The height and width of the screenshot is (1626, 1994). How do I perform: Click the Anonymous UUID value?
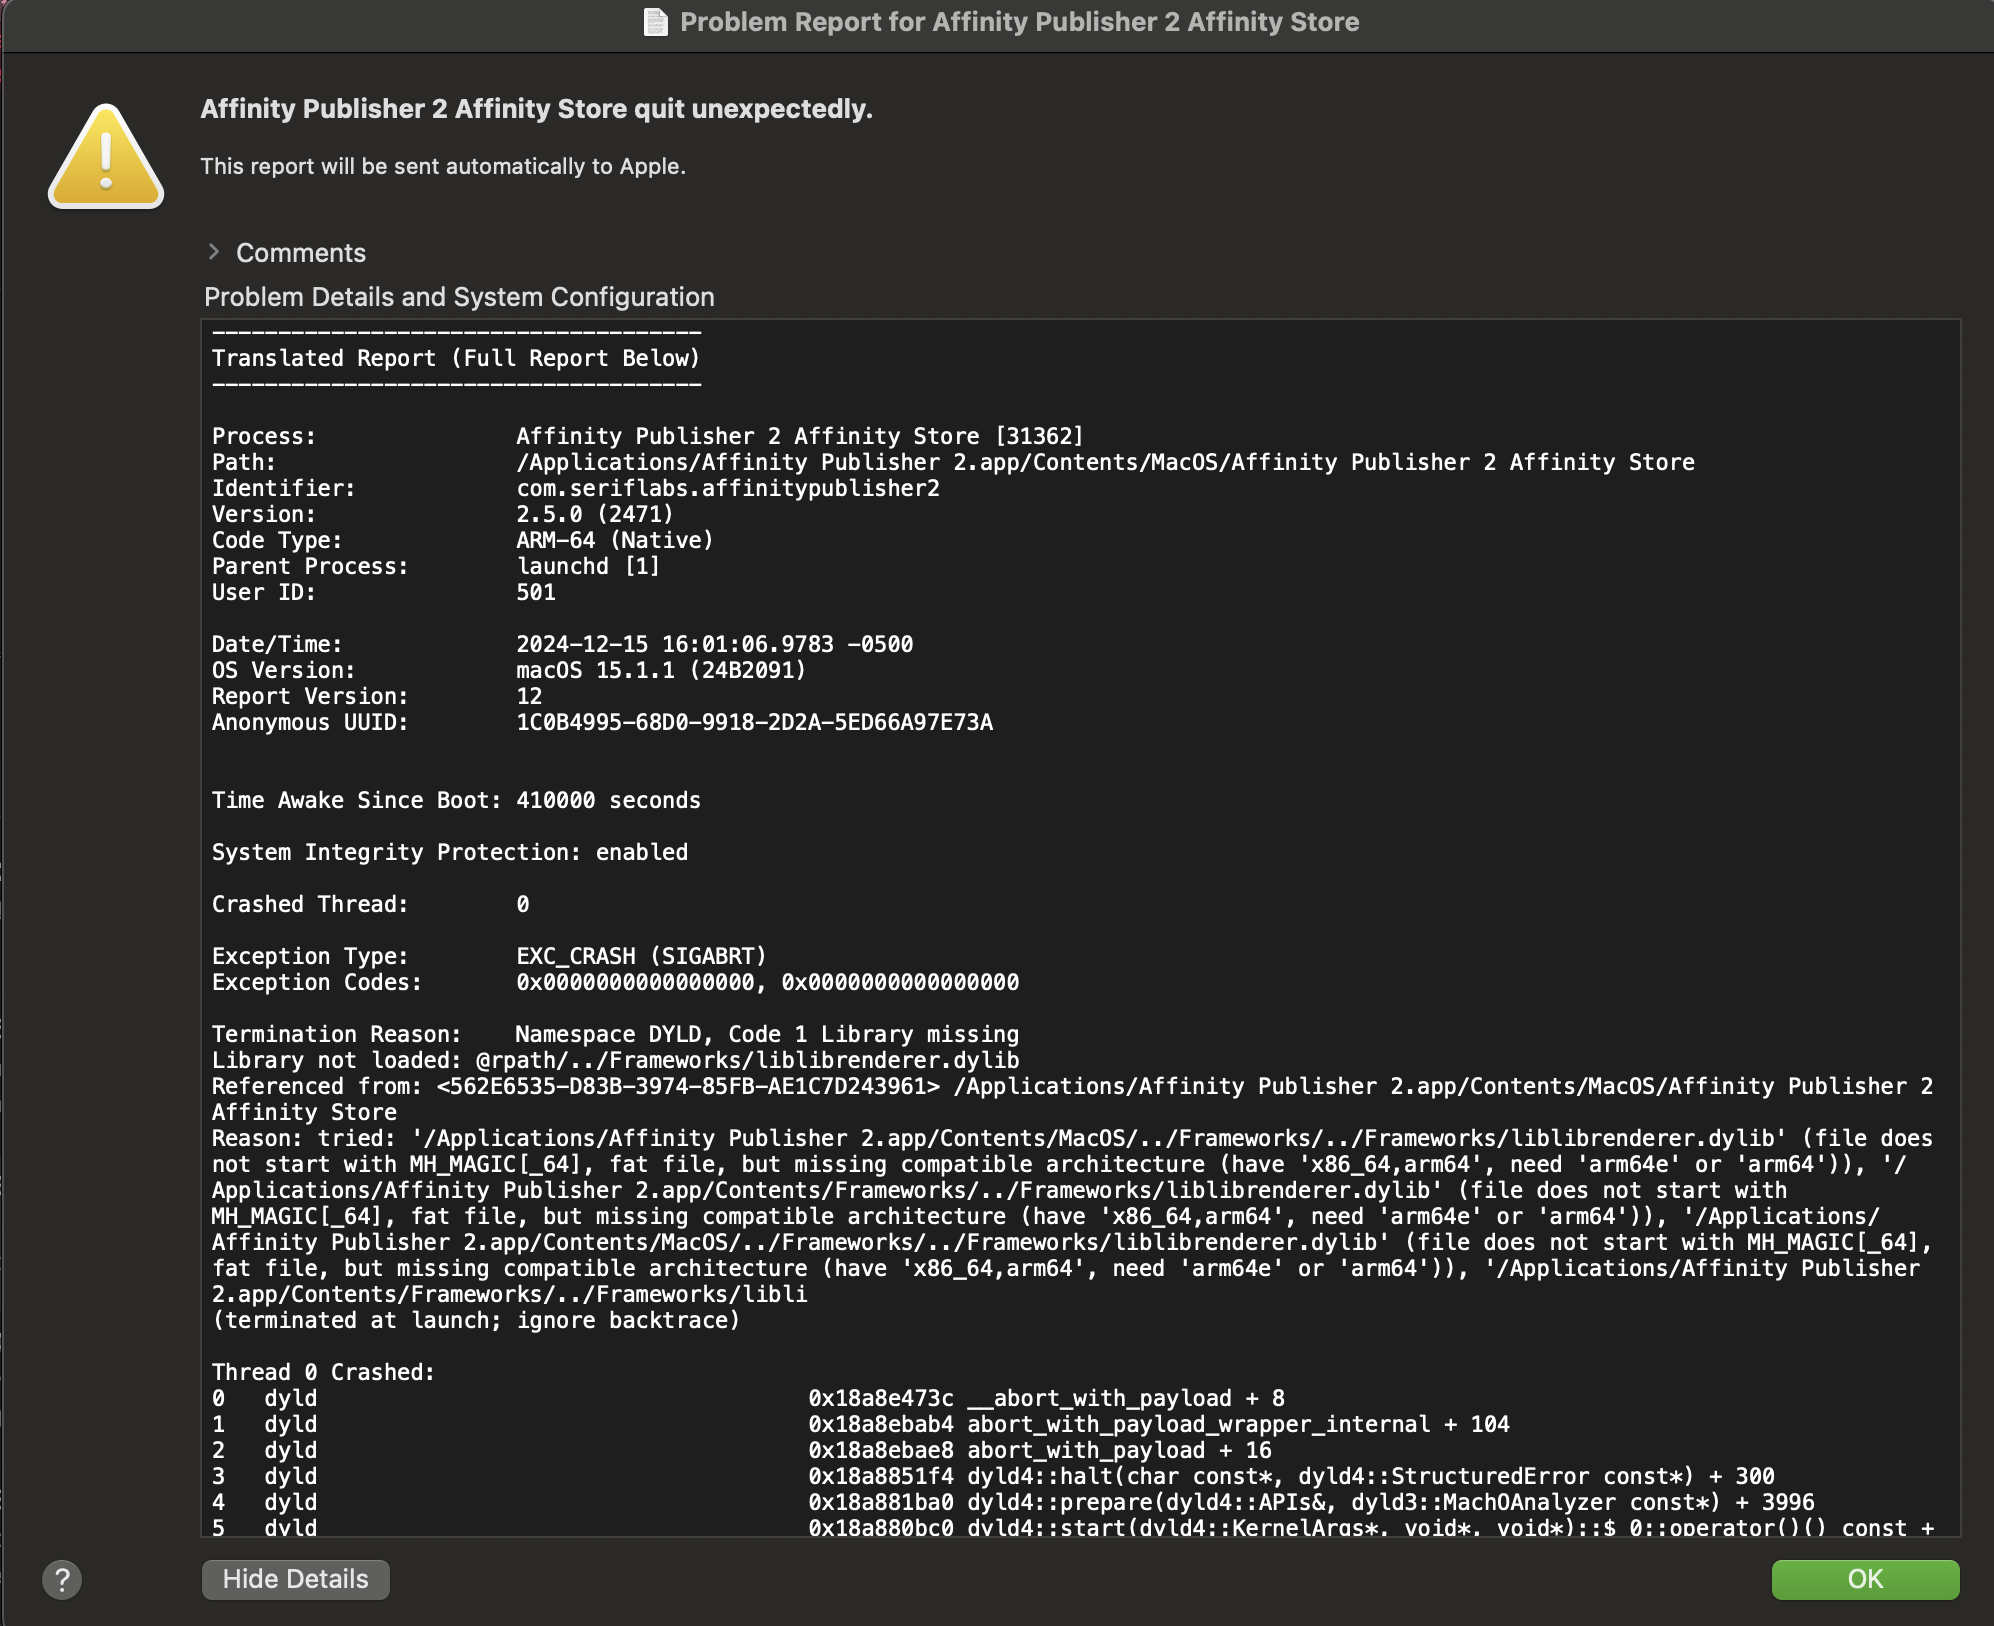tap(754, 722)
